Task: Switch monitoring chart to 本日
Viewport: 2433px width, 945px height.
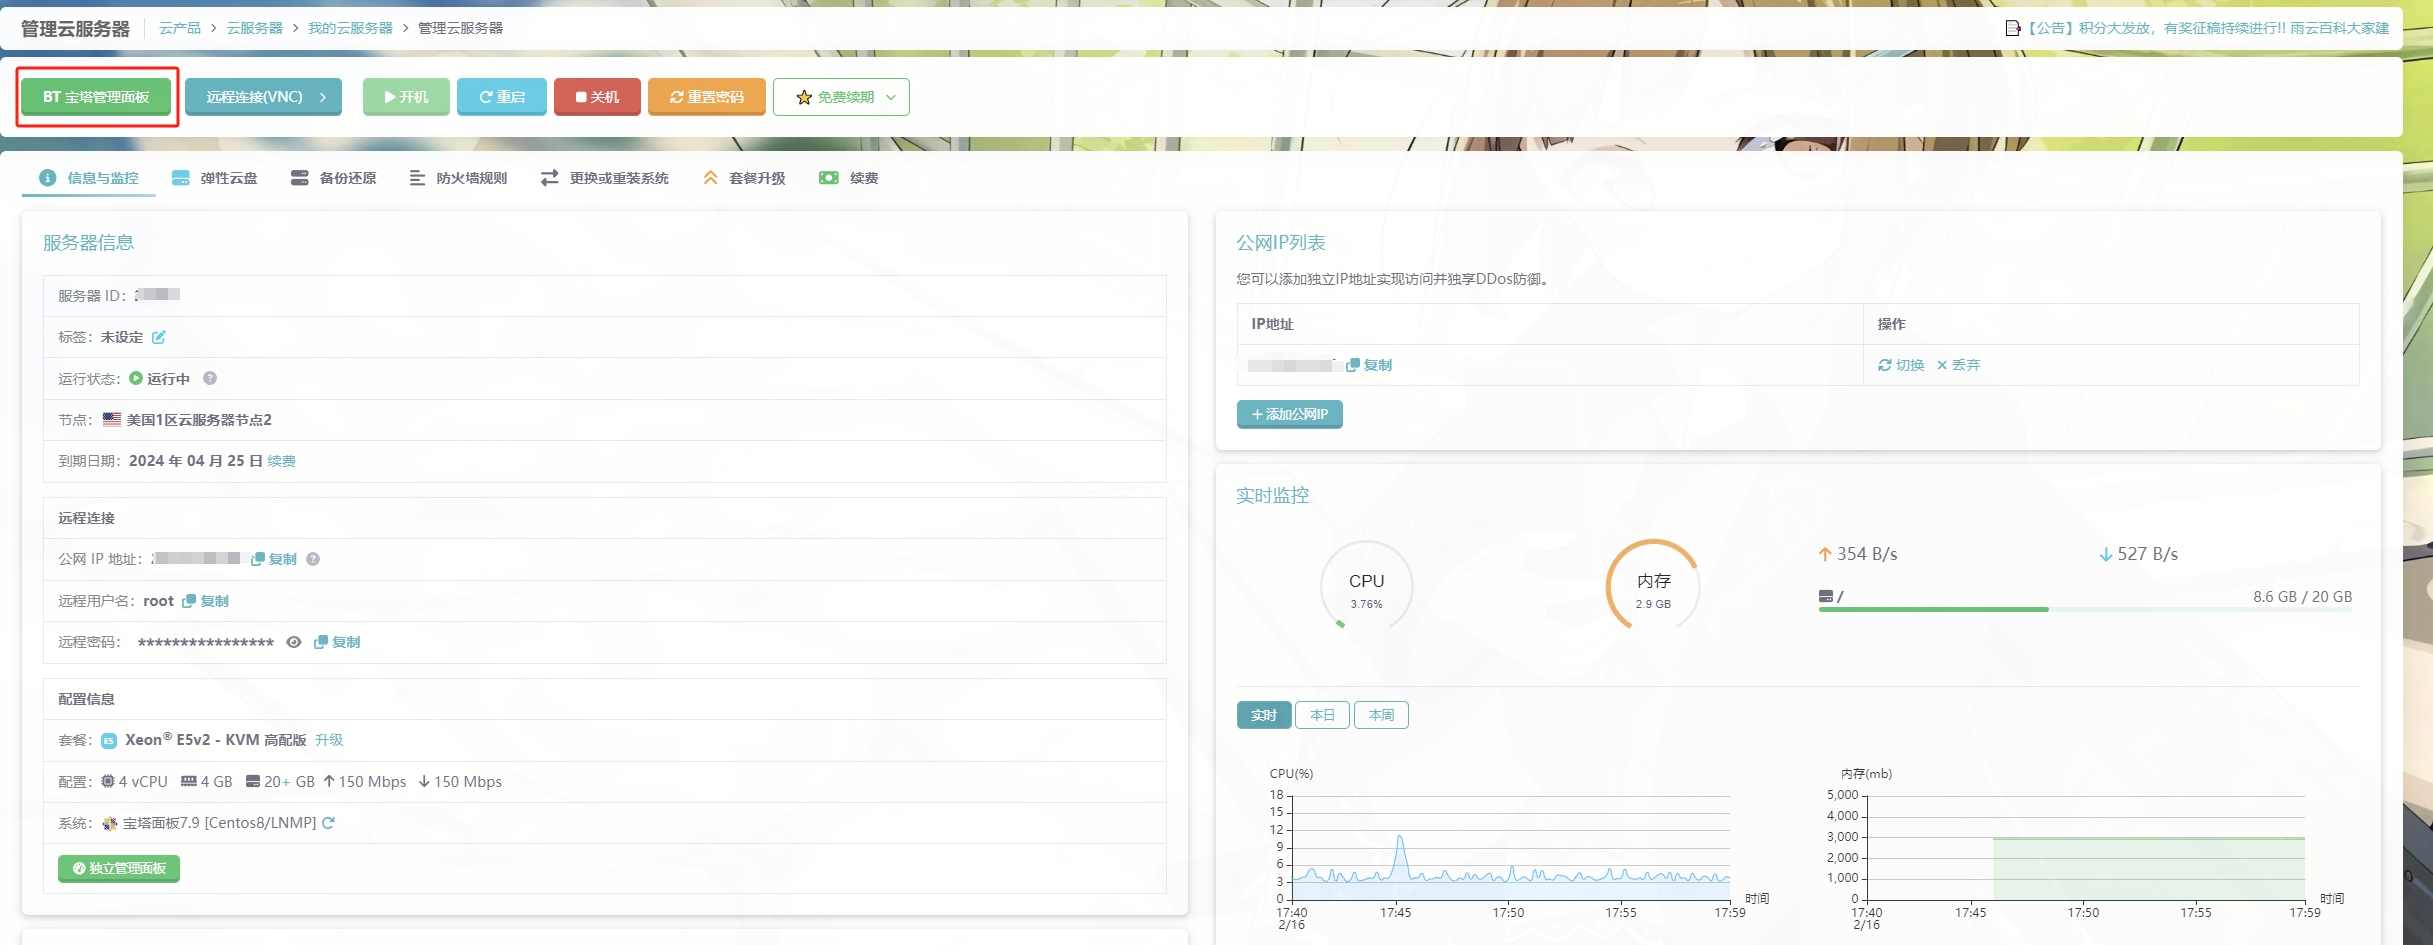Action: click(1322, 715)
